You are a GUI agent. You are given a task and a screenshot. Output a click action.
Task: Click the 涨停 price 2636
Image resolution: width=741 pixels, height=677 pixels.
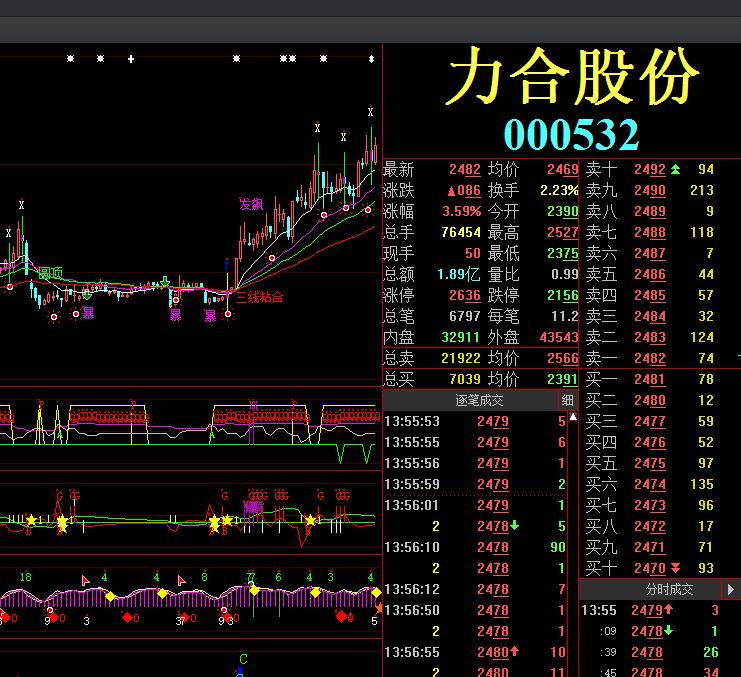coord(465,295)
